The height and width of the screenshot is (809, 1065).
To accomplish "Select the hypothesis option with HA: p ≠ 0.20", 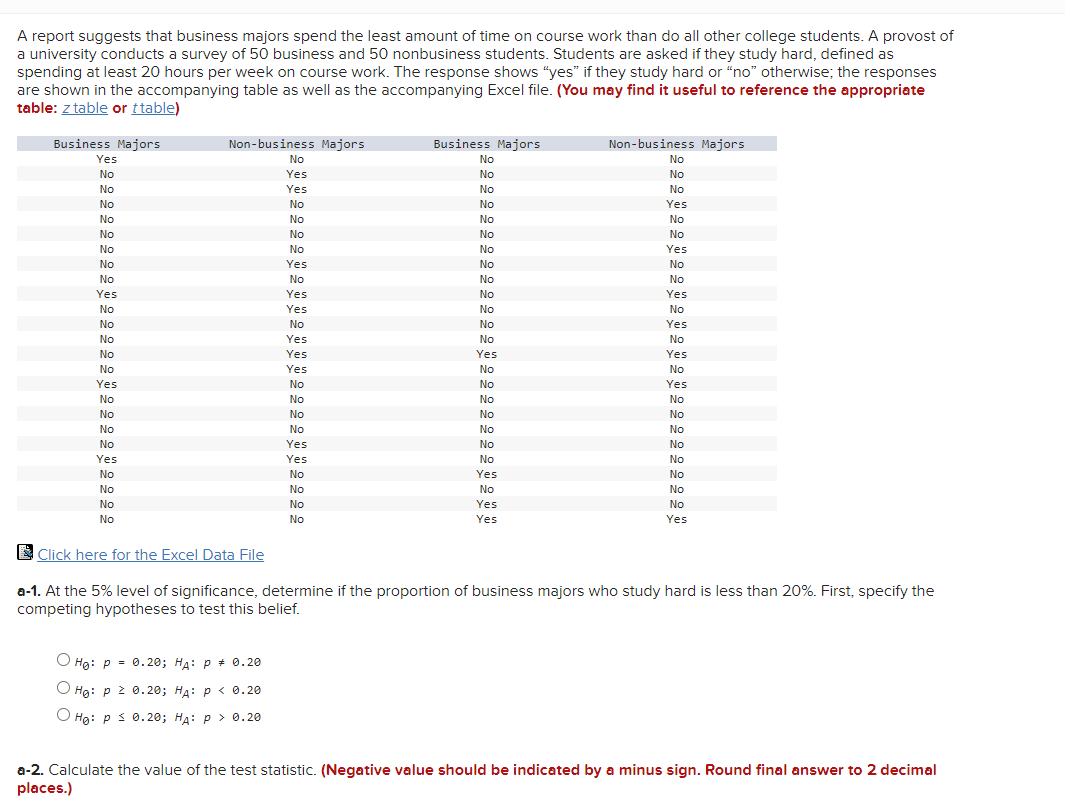I will pyautogui.click(x=63, y=660).
